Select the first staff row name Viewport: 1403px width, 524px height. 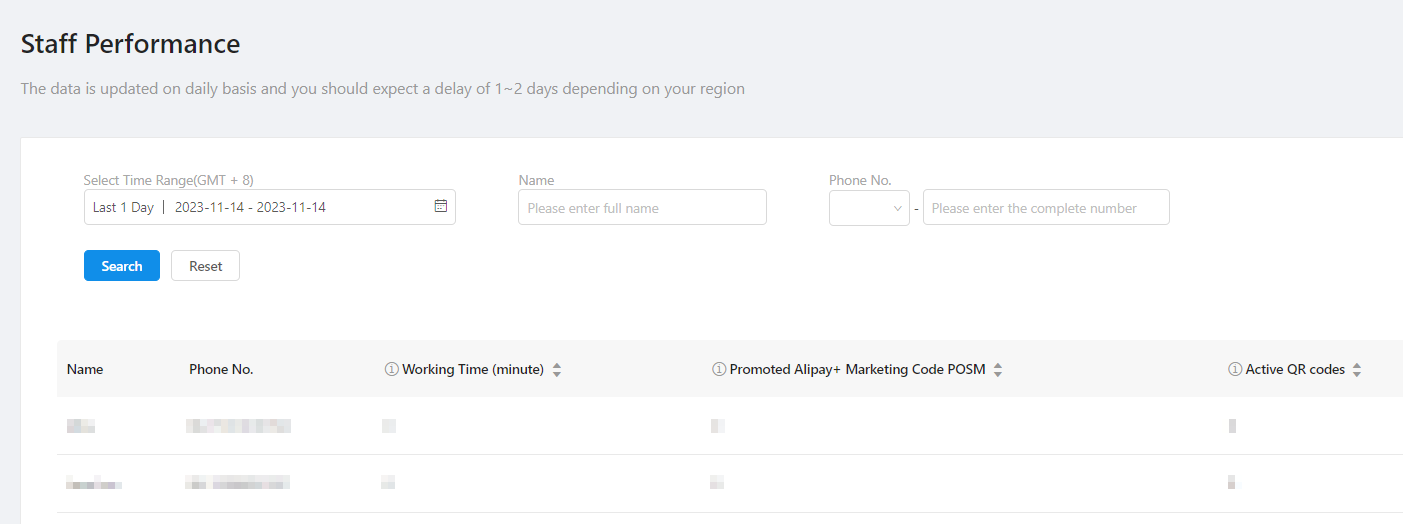(x=81, y=427)
